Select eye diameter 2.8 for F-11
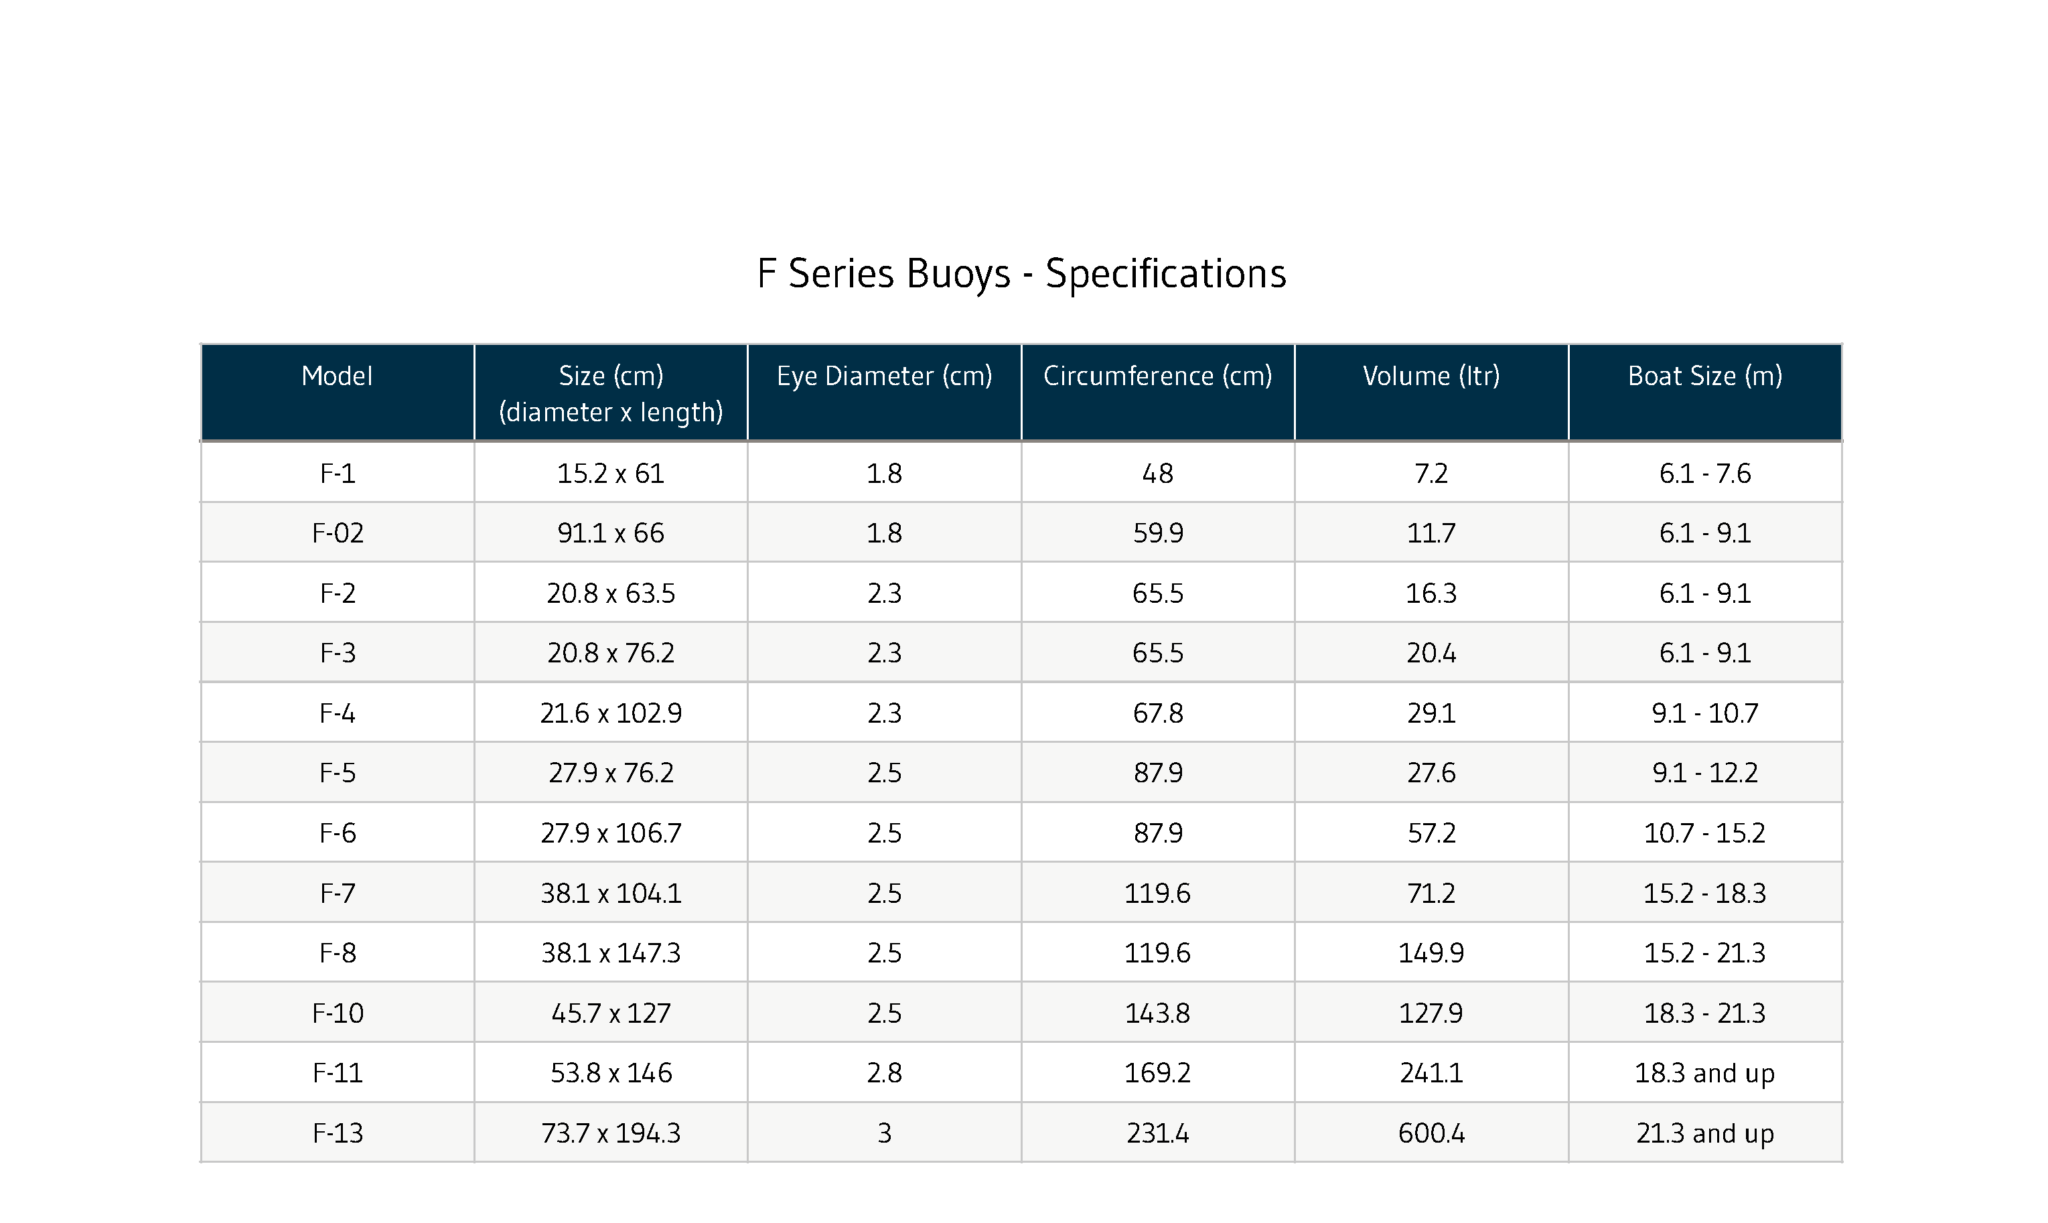 pyautogui.click(x=884, y=1073)
